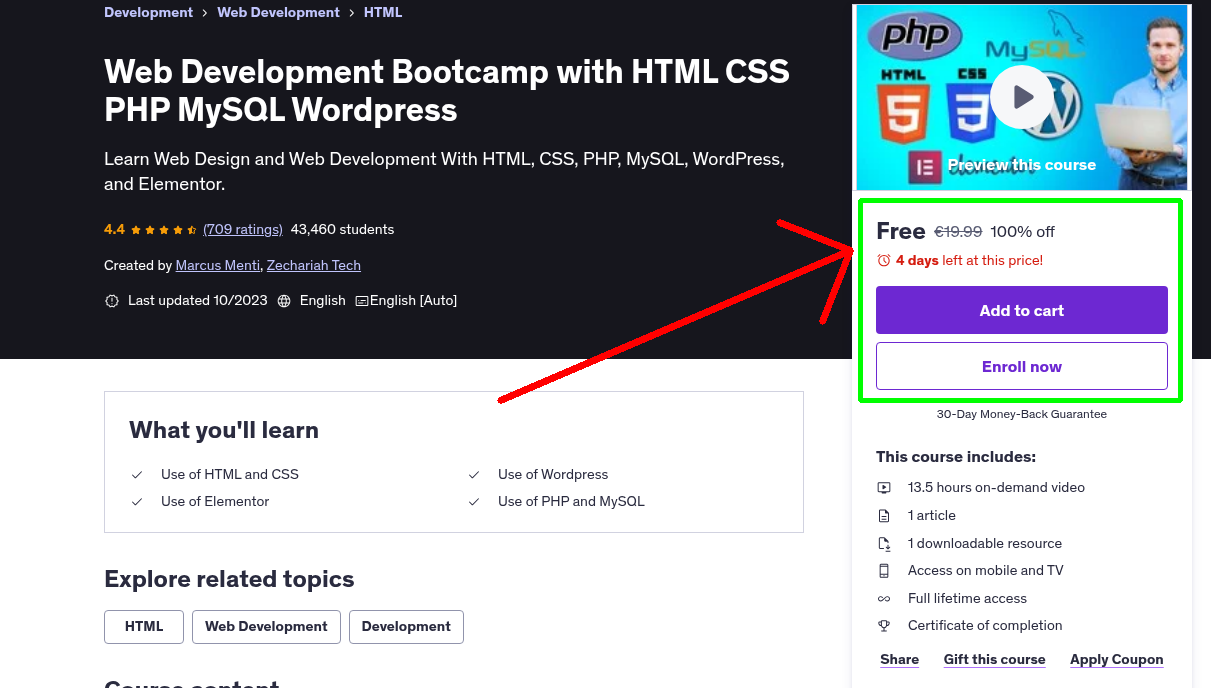Click 'English [Auto]' captions text
This screenshot has height=688, width=1211.
413,301
